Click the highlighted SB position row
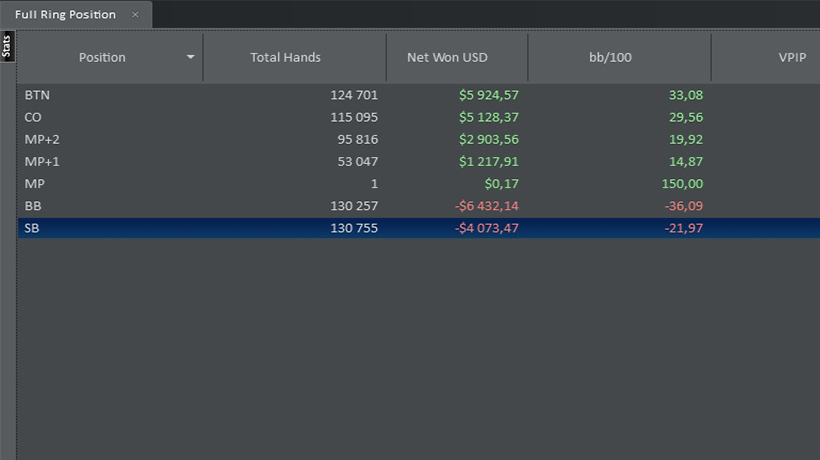Screen dimensions: 820x460 419,228
